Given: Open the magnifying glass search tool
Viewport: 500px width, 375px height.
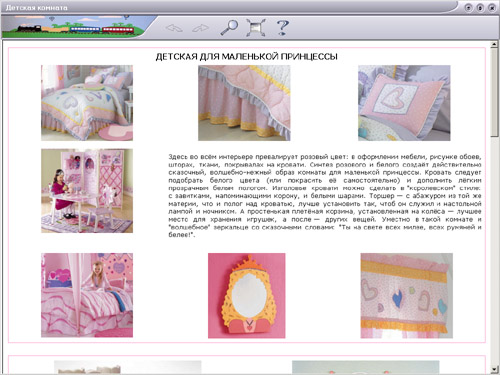Looking at the screenshot, I should (x=229, y=27).
